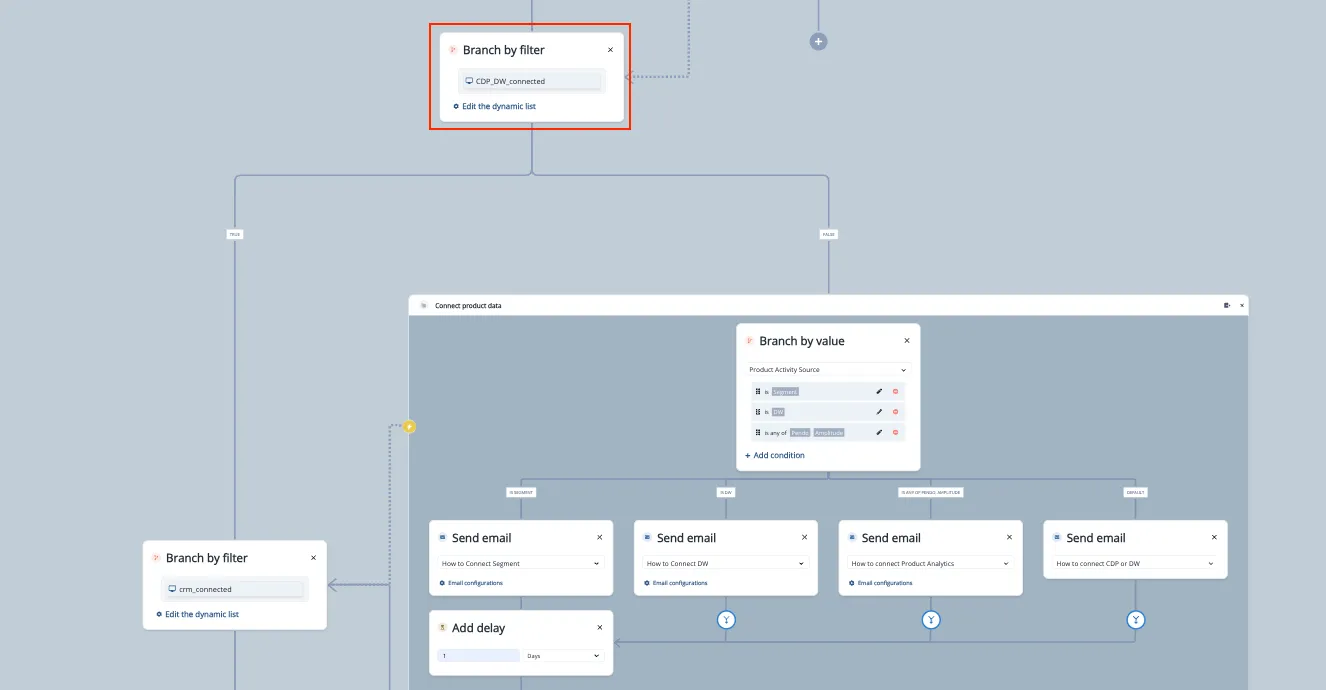Delete the 'is DW' condition
This screenshot has width=1326, height=690.
[895, 412]
